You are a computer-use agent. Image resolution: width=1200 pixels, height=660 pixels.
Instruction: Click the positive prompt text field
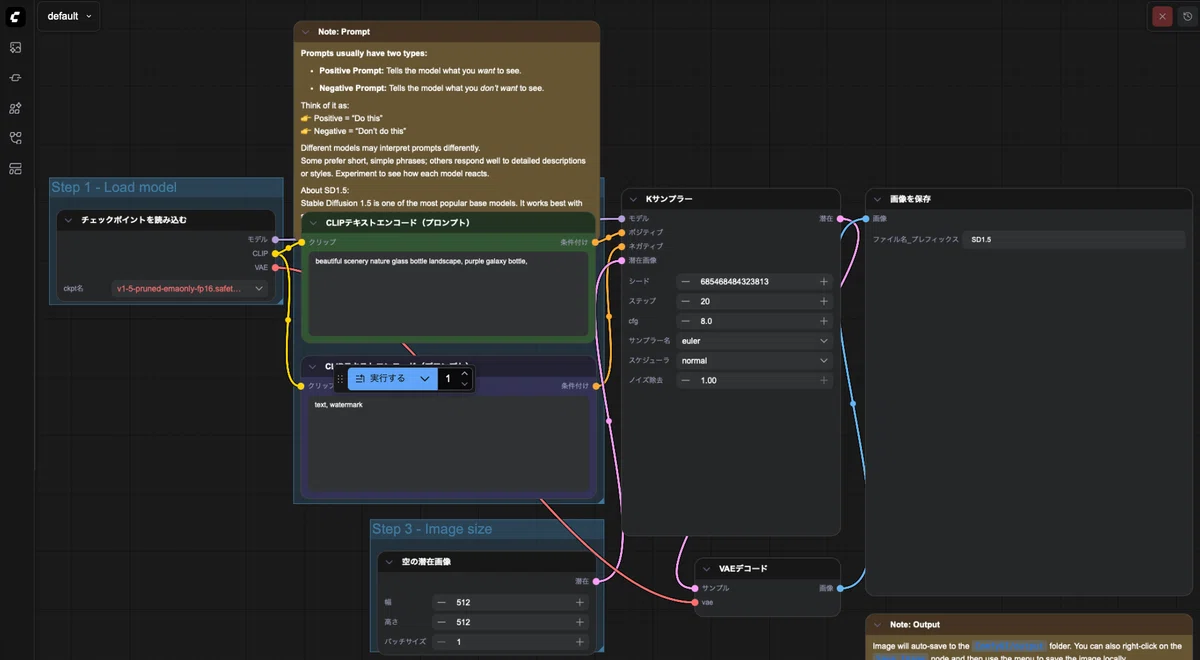point(447,293)
